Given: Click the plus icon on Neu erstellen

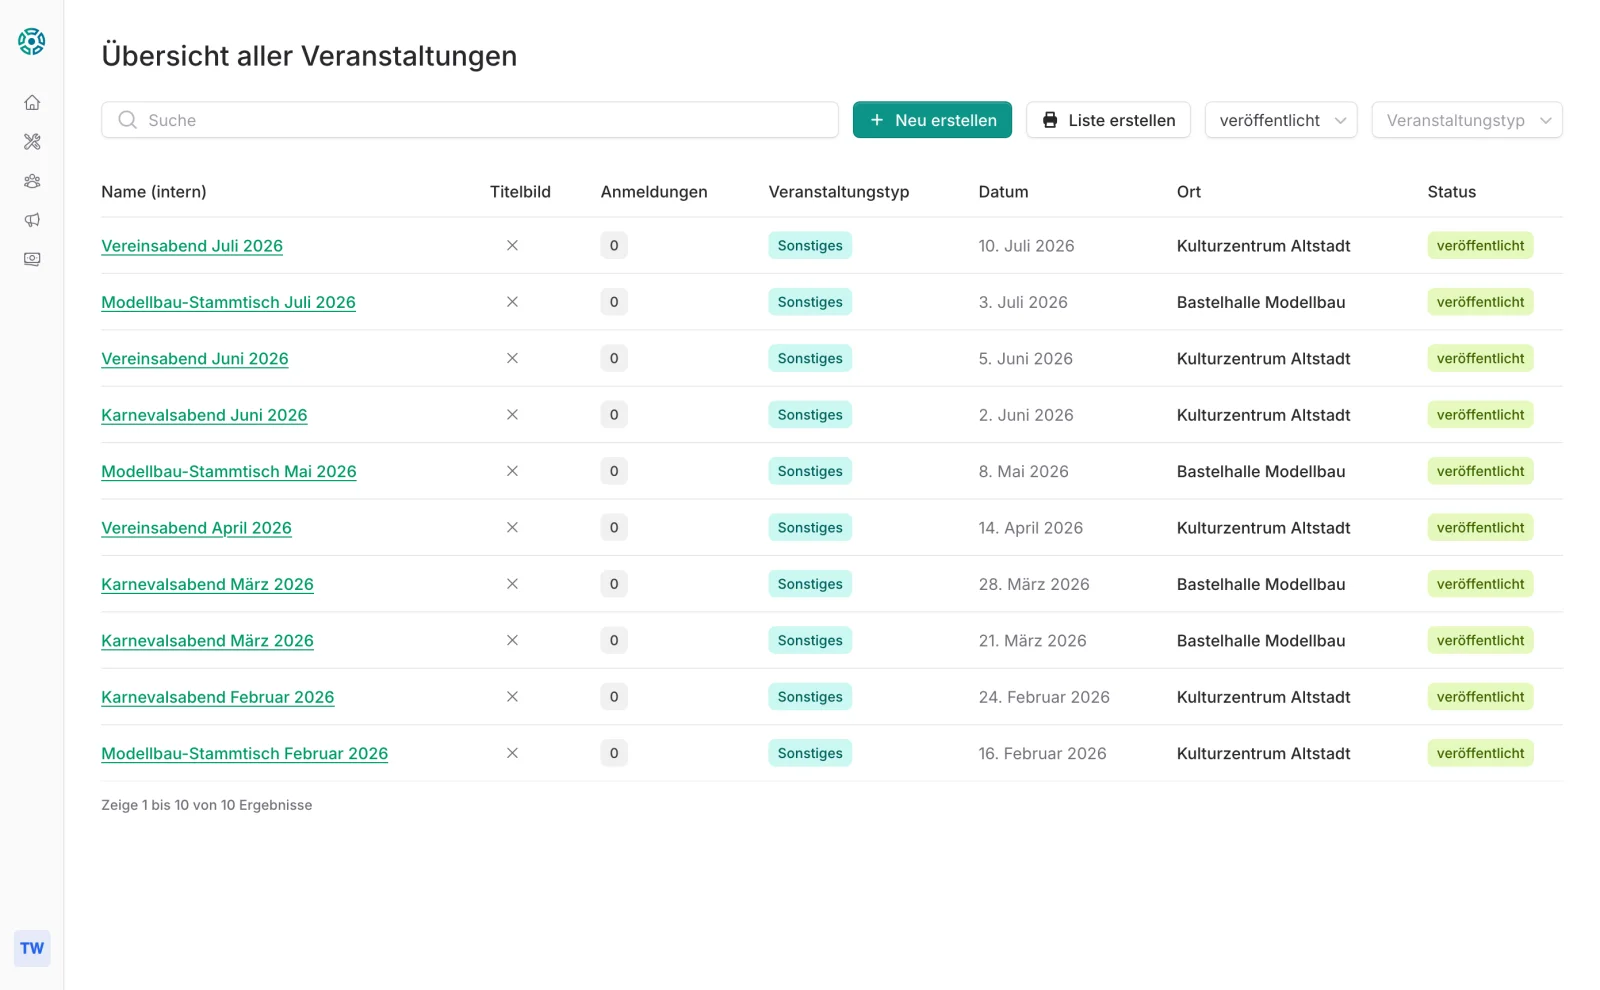Looking at the screenshot, I should tap(877, 120).
